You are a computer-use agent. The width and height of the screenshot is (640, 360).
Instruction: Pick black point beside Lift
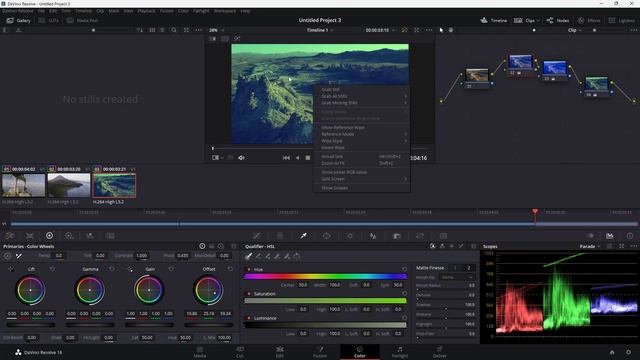11,269
